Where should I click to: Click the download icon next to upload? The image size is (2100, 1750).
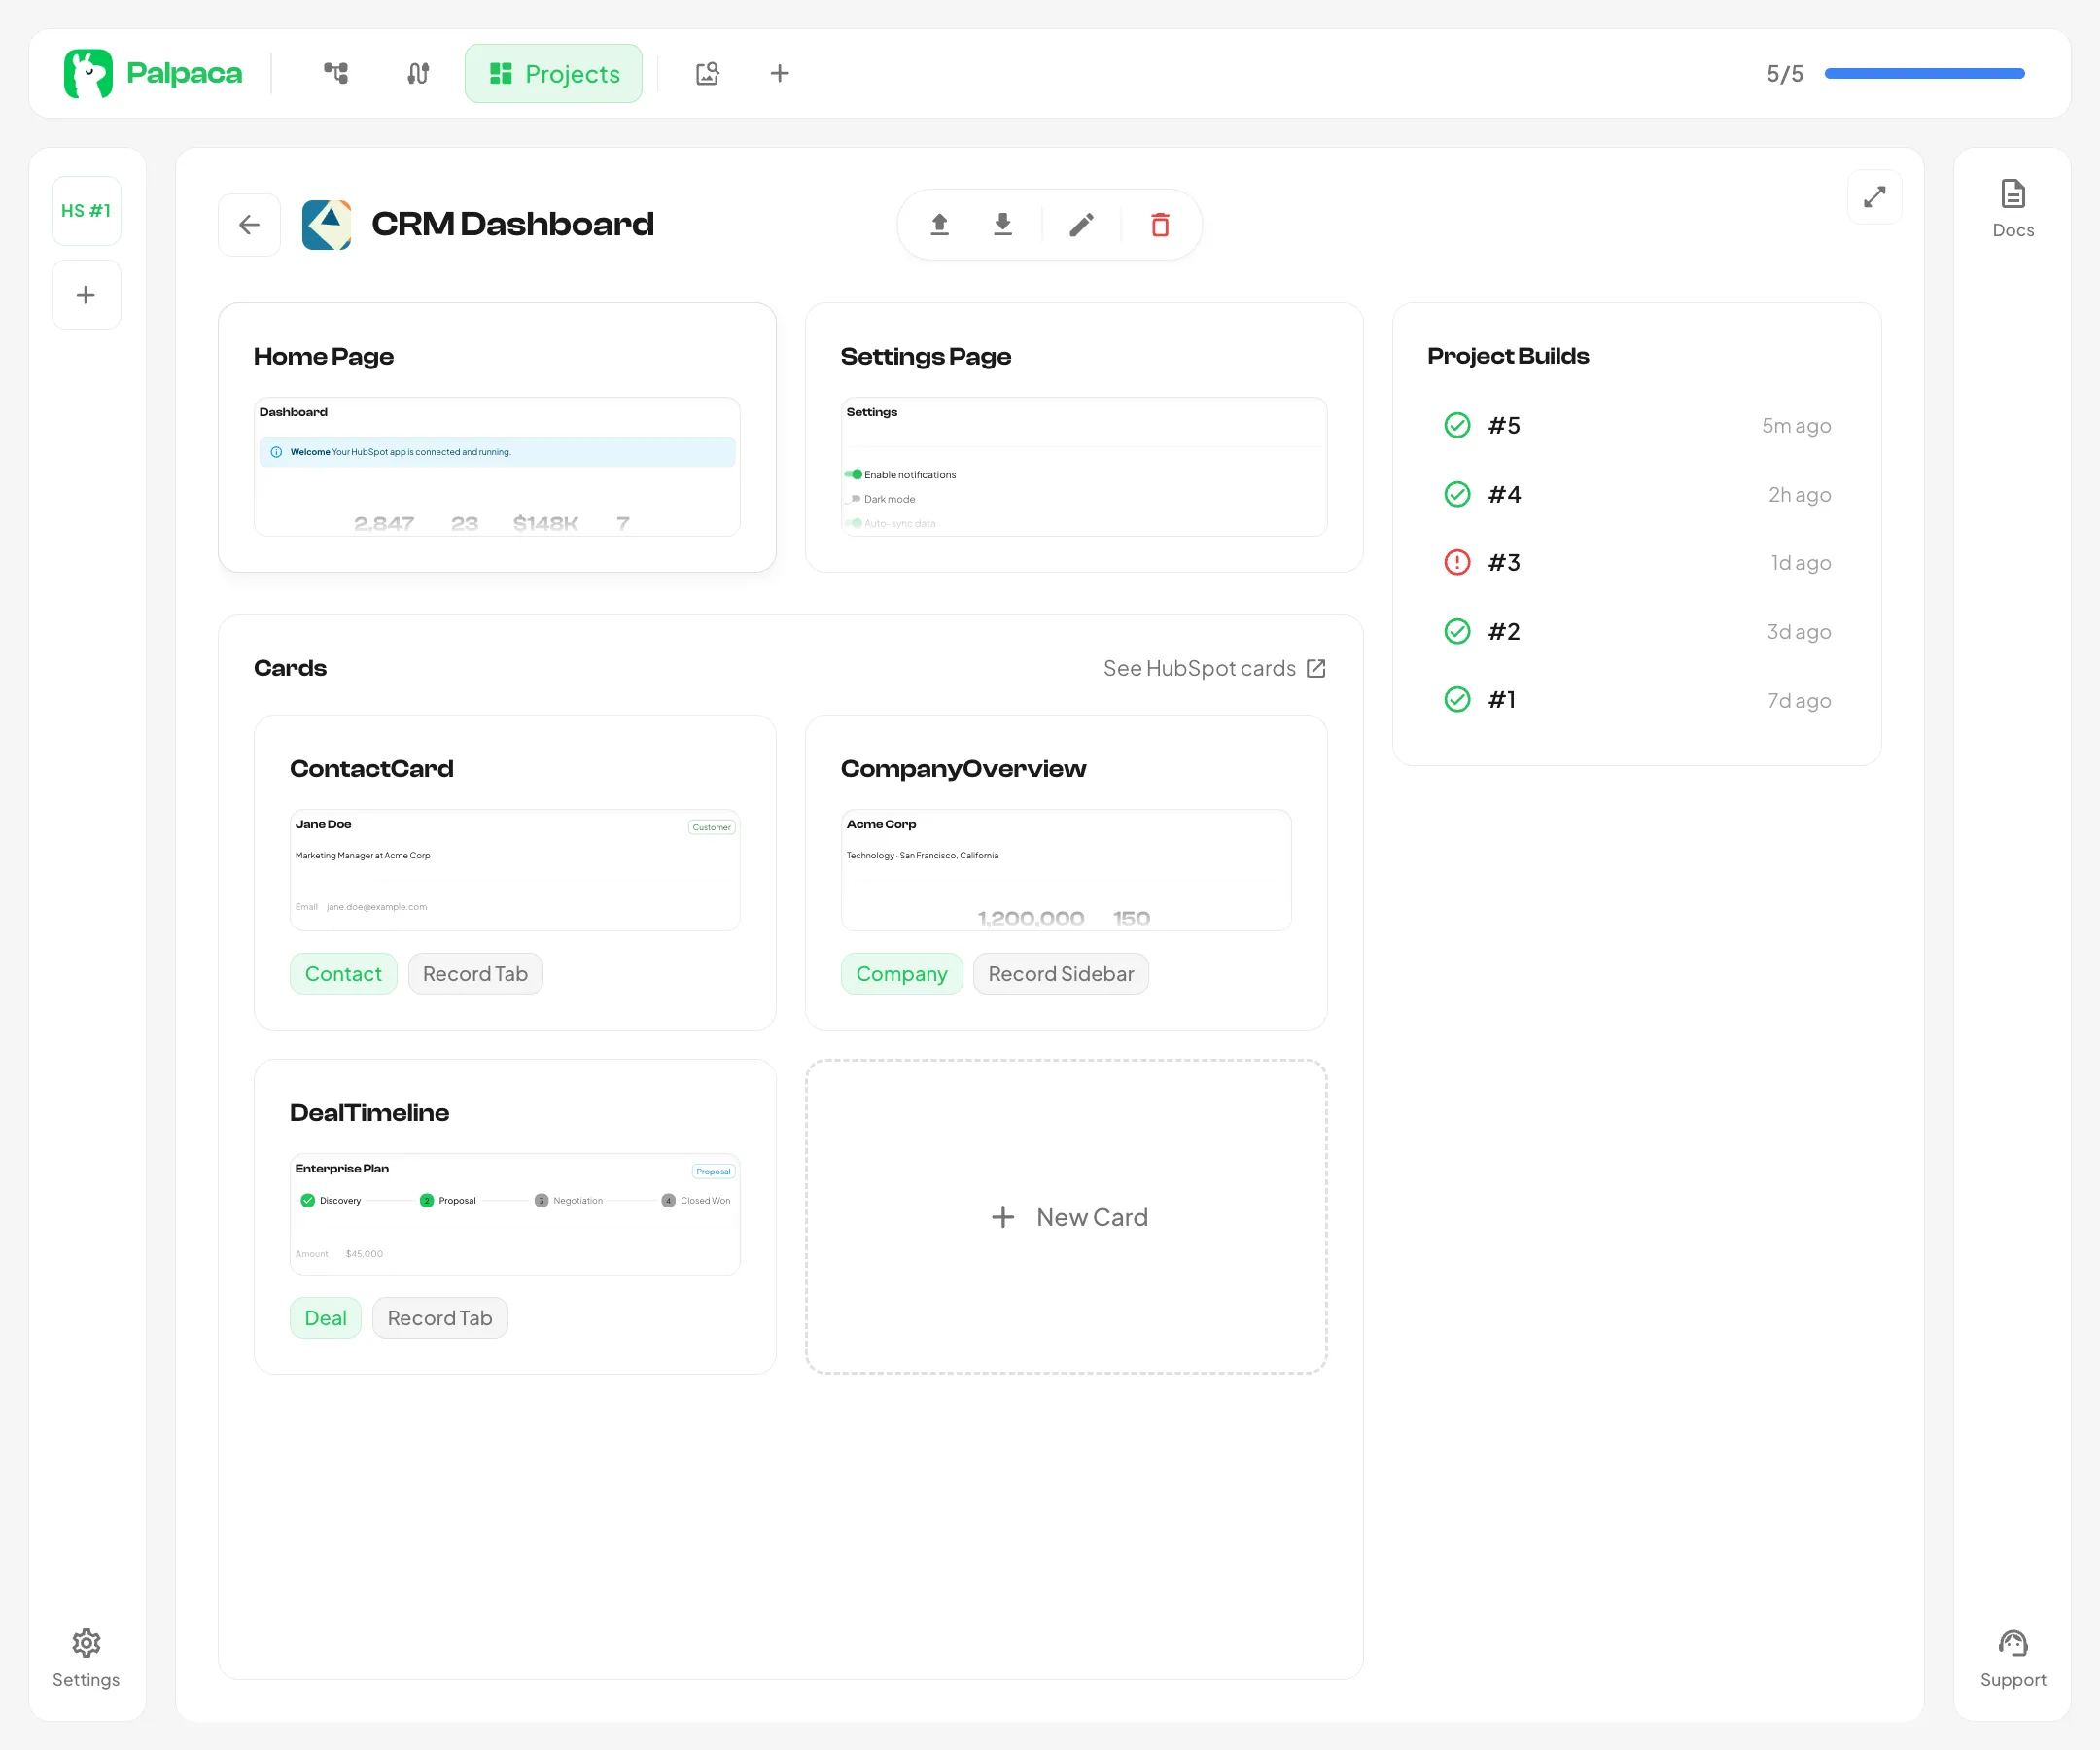click(1003, 224)
